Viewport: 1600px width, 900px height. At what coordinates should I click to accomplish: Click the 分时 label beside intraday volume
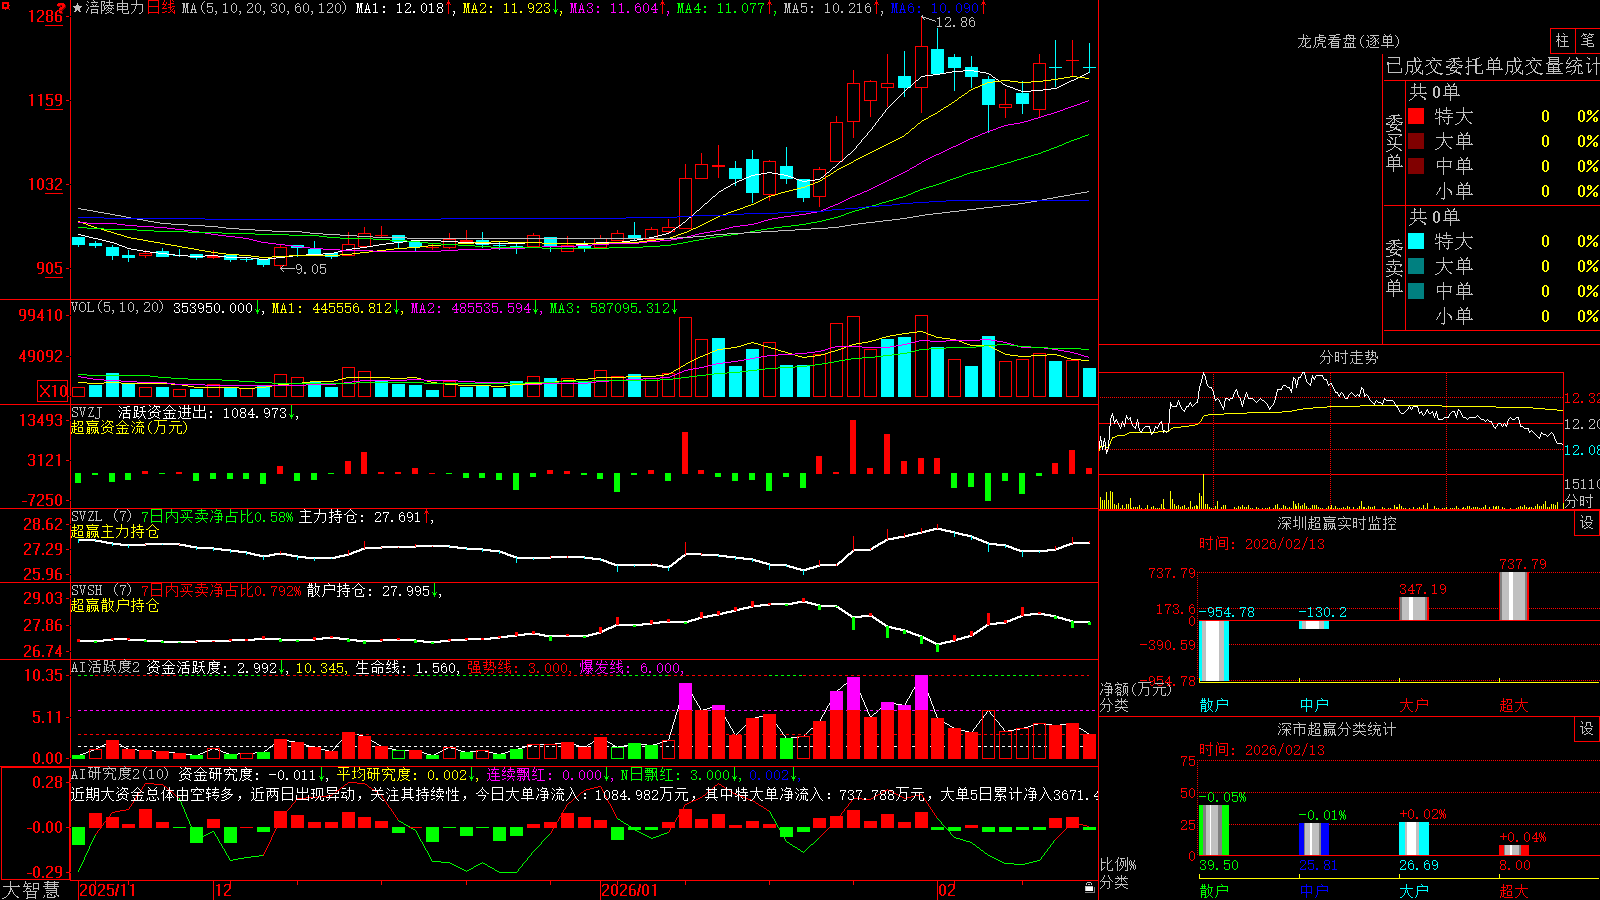[1579, 501]
